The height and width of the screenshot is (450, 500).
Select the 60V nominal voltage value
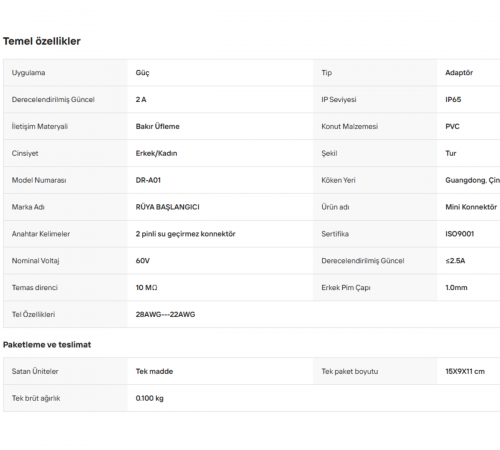[x=143, y=261]
